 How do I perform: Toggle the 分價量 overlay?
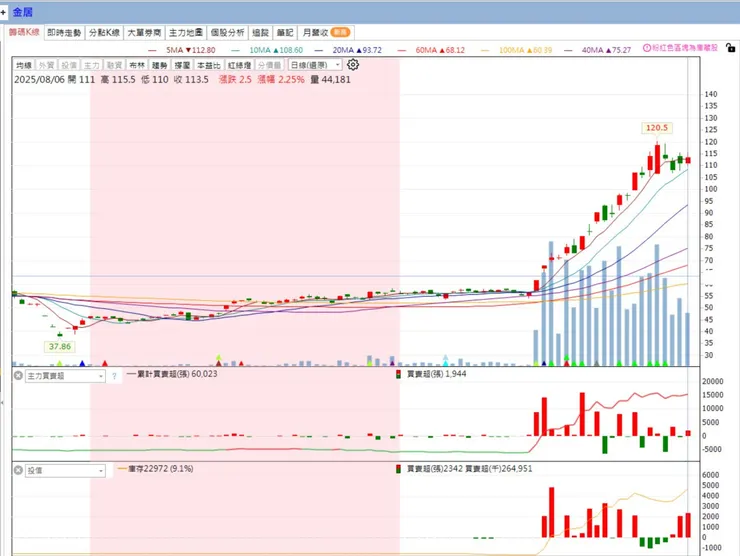pyautogui.click(x=269, y=65)
